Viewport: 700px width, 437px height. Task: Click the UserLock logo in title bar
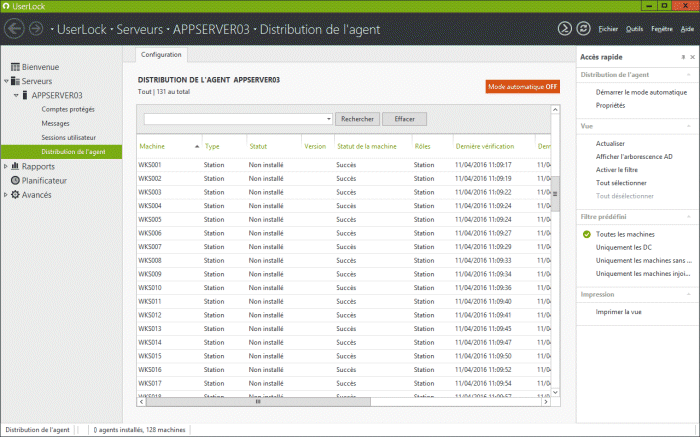coord(6,6)
